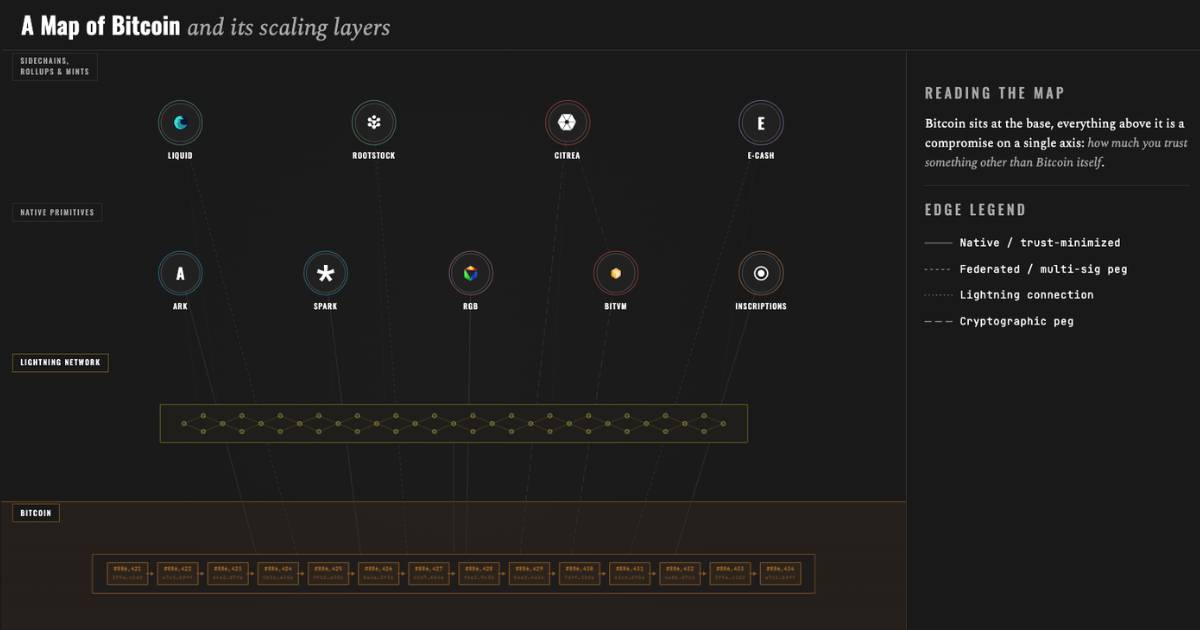This screenshot has height=630, width=1200.
Task: Click the 'Edge Legend' heading
Action: (x=975, y=210)
